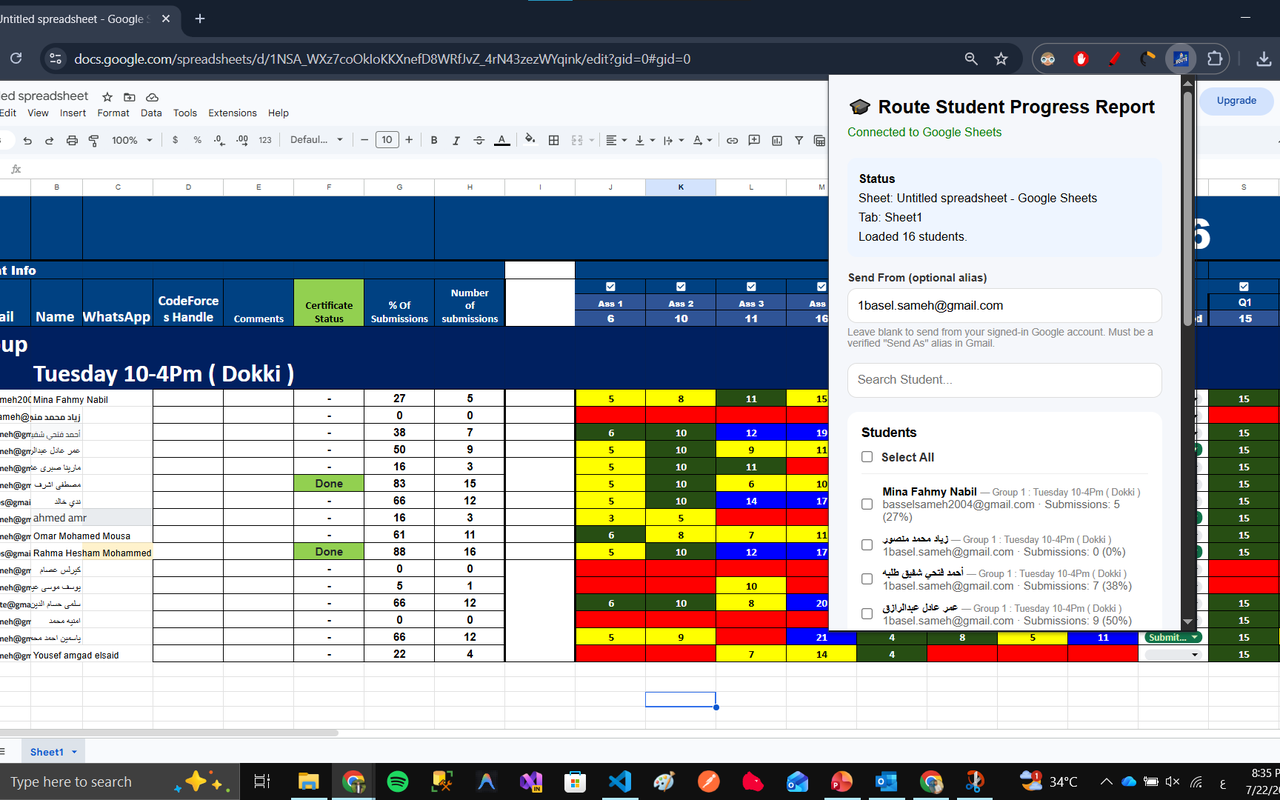
Task: Click the Insert link icon
Action: pos(732,140)
